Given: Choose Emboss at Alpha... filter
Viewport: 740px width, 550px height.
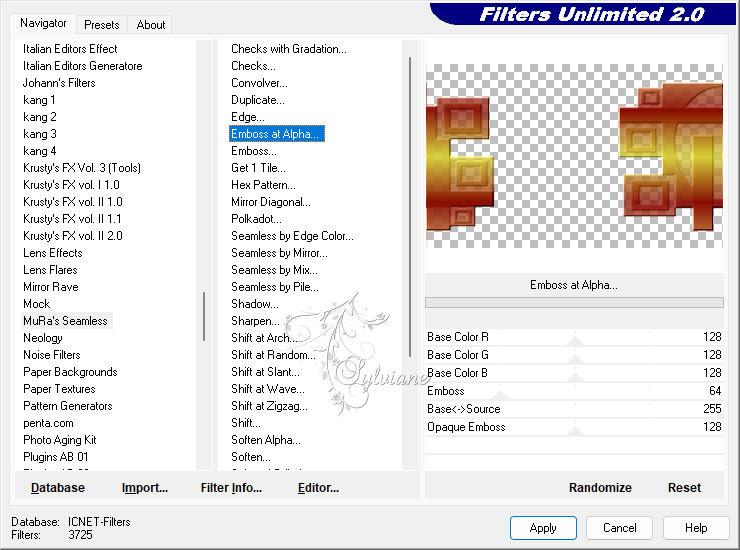Looking at the screenshot, I should tap(277, 134).
